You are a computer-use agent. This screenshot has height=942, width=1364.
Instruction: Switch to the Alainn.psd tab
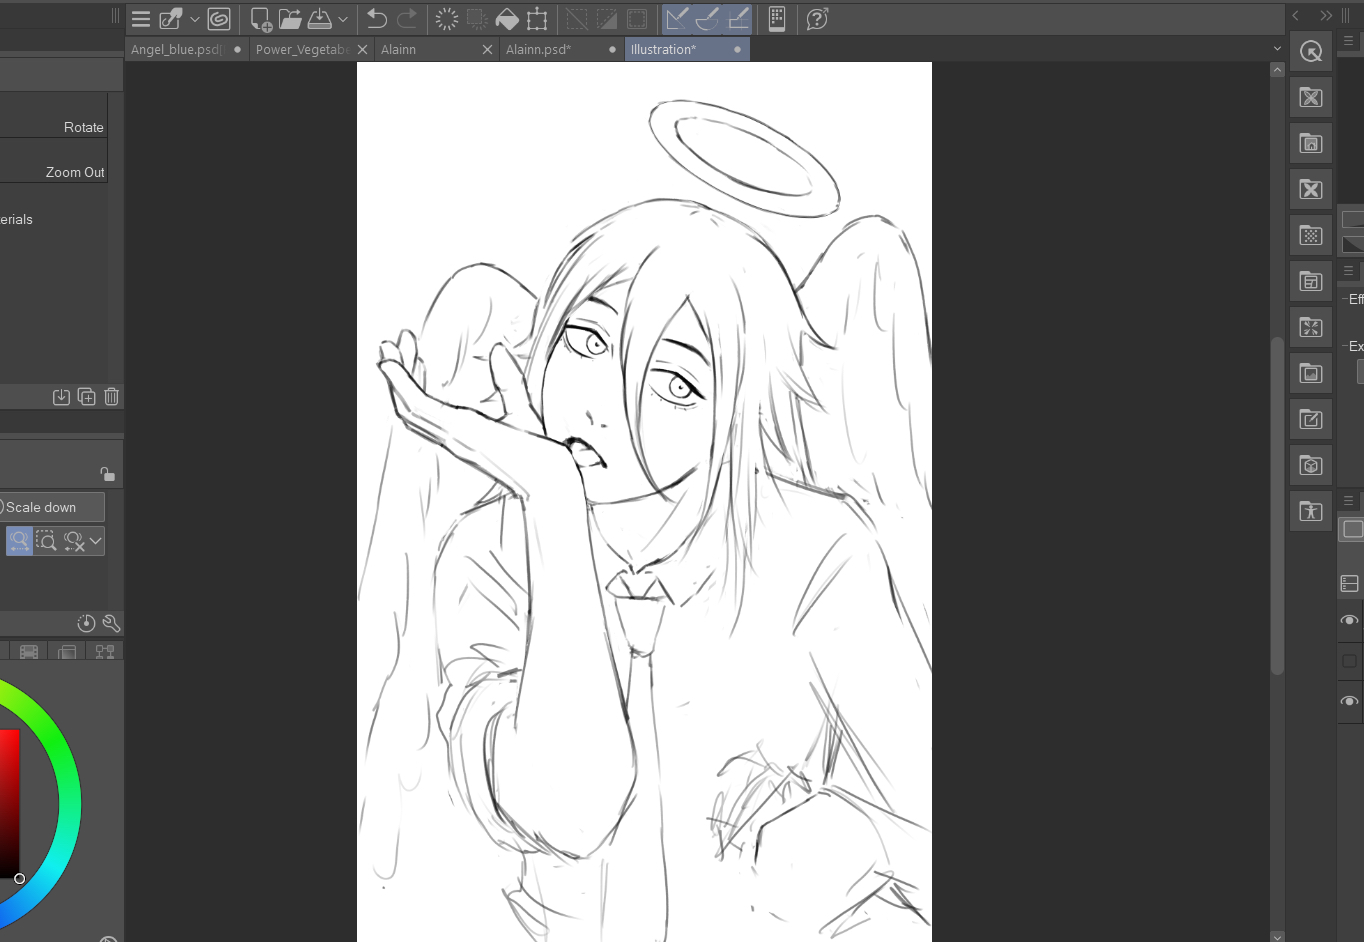538,49
